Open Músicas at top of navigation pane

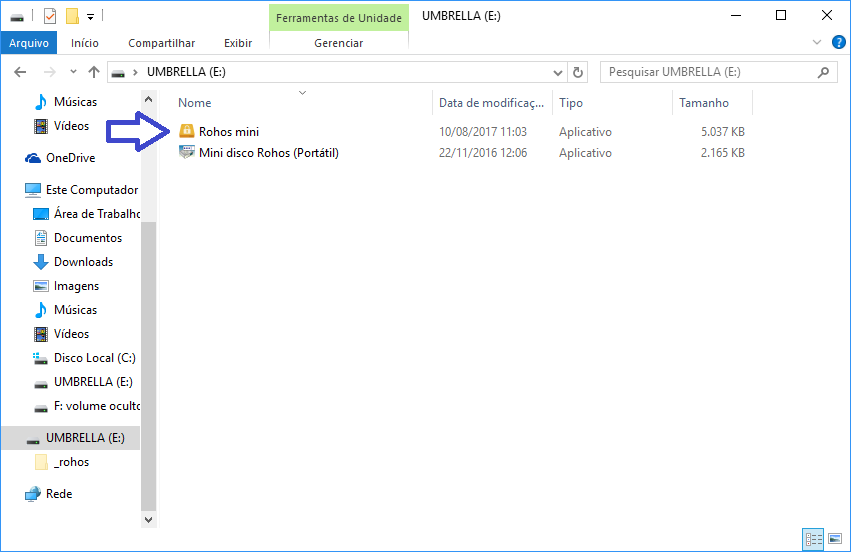65,101
